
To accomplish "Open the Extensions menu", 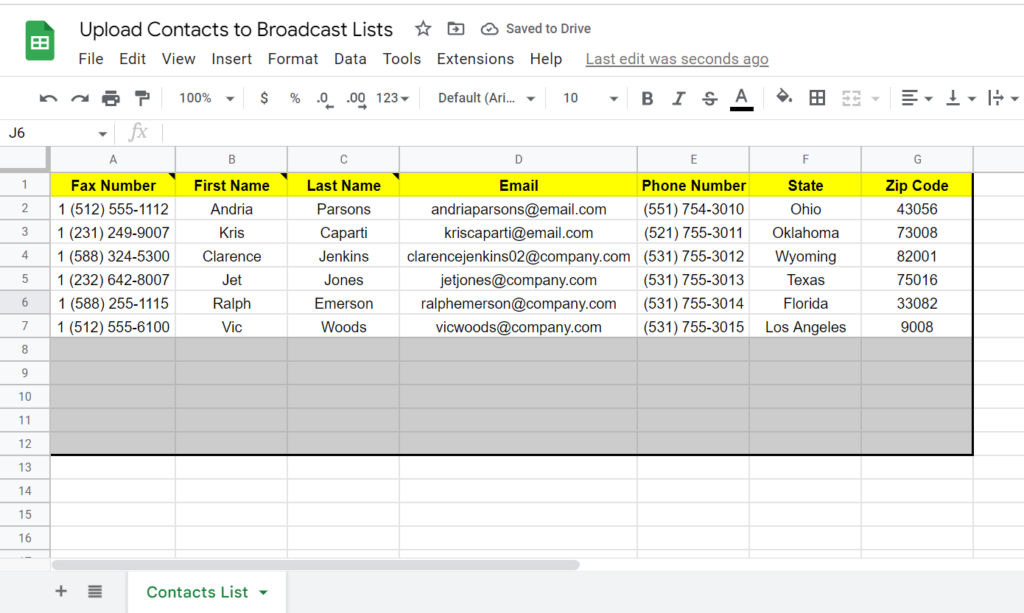I will (475, 59).
